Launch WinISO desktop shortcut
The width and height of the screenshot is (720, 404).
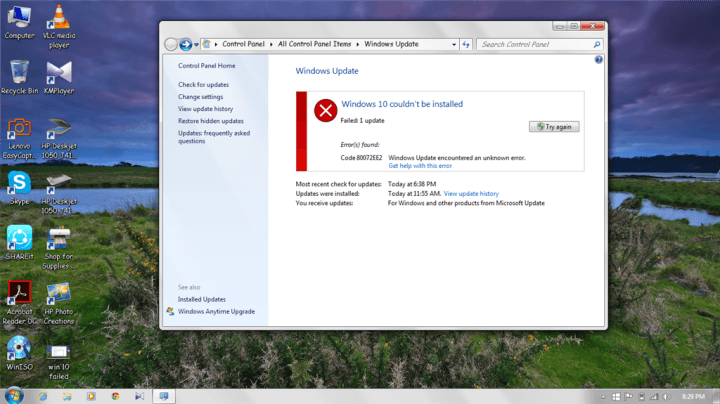[19, 353]
